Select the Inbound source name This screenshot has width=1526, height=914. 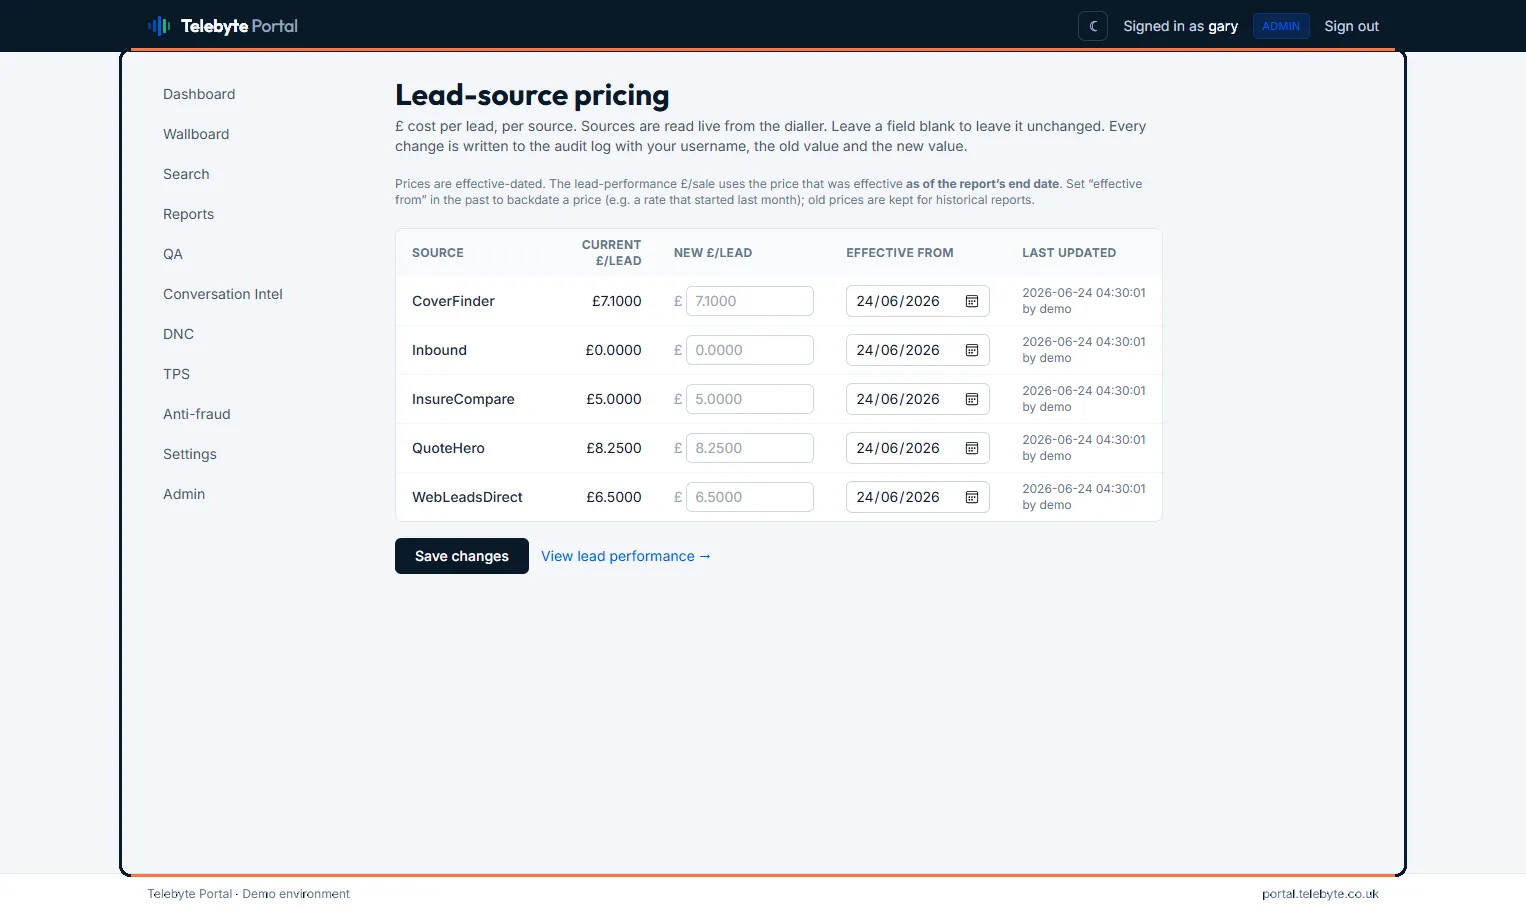point(439,350)
